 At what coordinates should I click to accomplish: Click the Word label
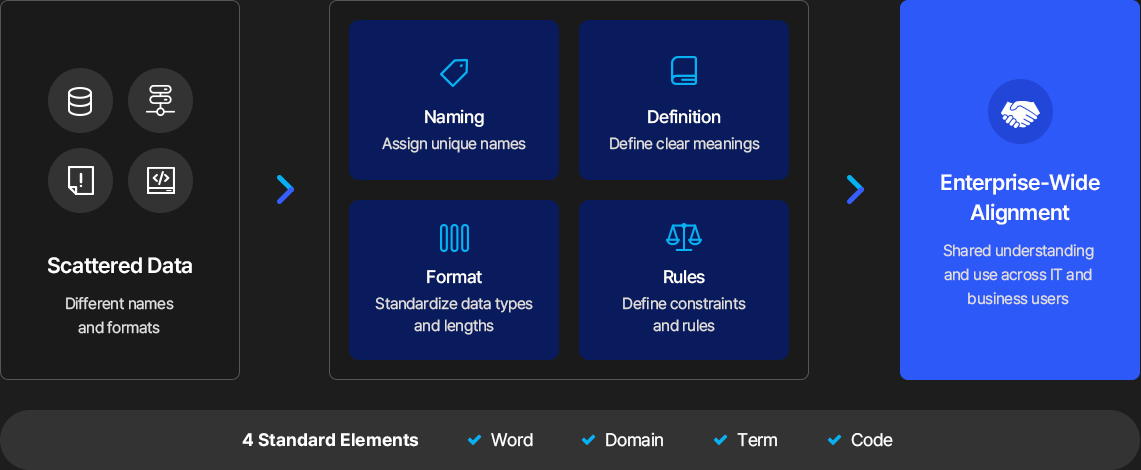point(512,440)
